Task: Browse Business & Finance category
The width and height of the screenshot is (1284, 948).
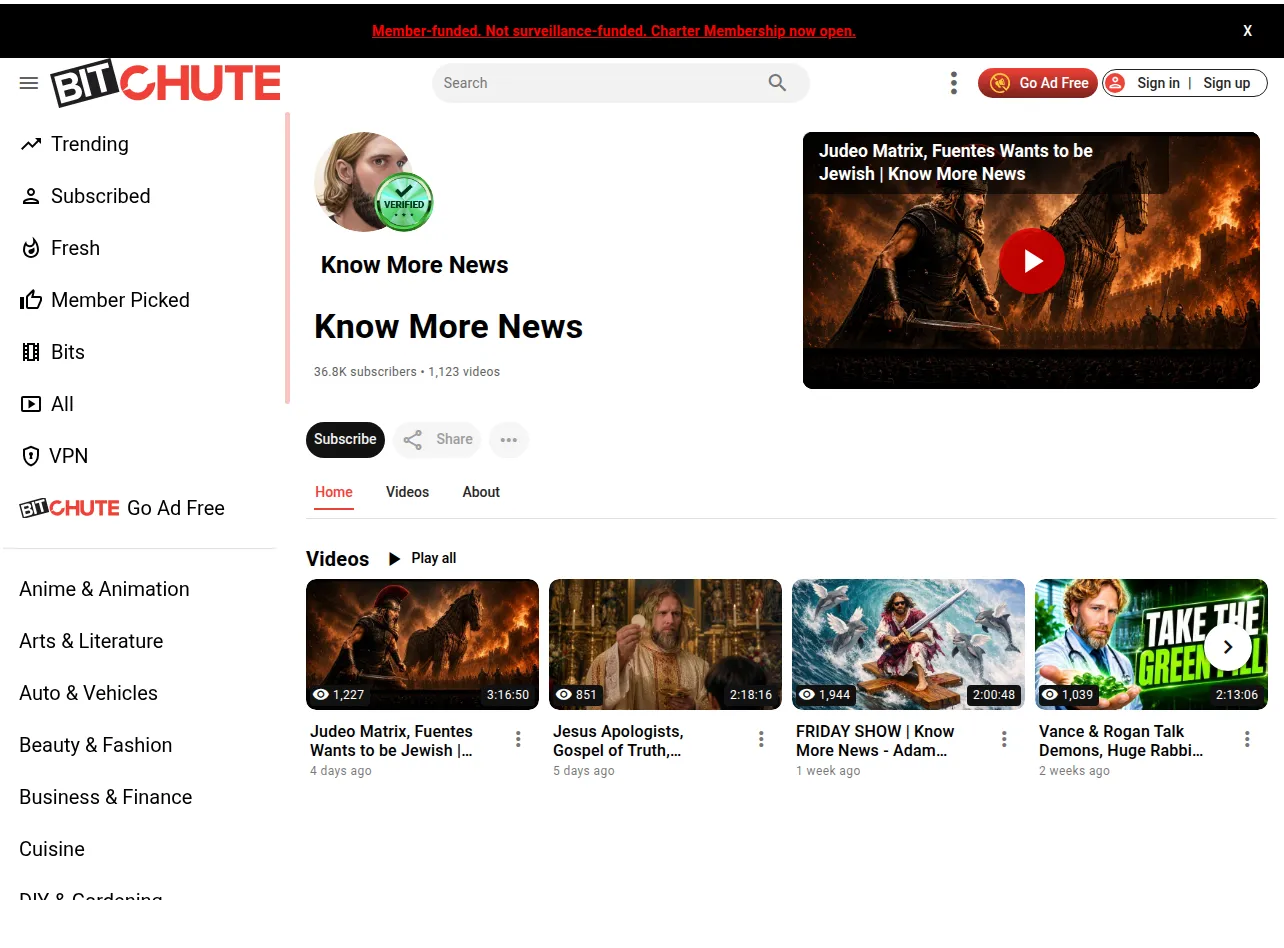Action: point(106,797)
